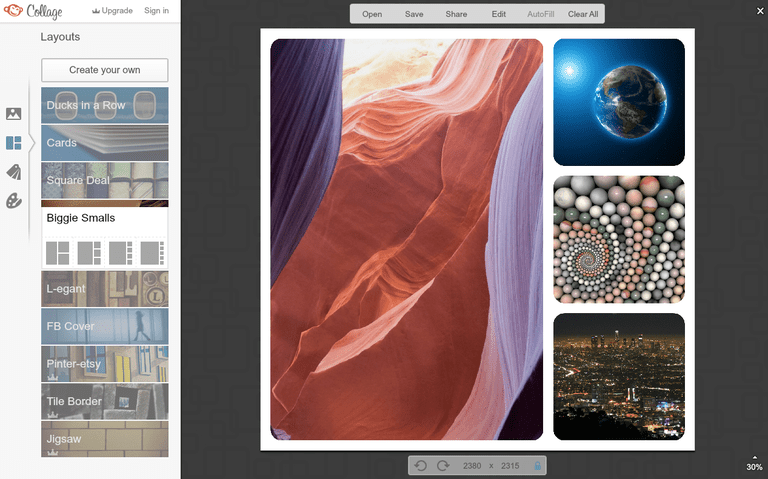Open the Swatches panel icon
768x479 pixels.
click(x=14, y=172)
